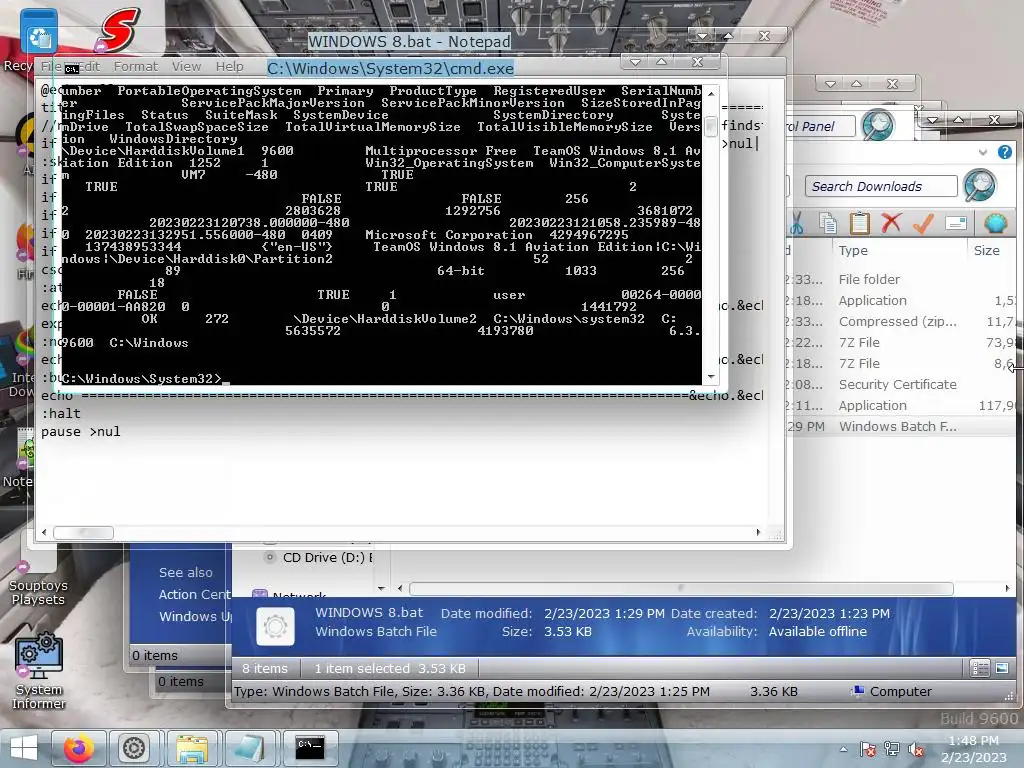Viewport: 1024px width, 768px height.
Task: Open File Explorer from the taskbar
Action: (x=191, y=748)
